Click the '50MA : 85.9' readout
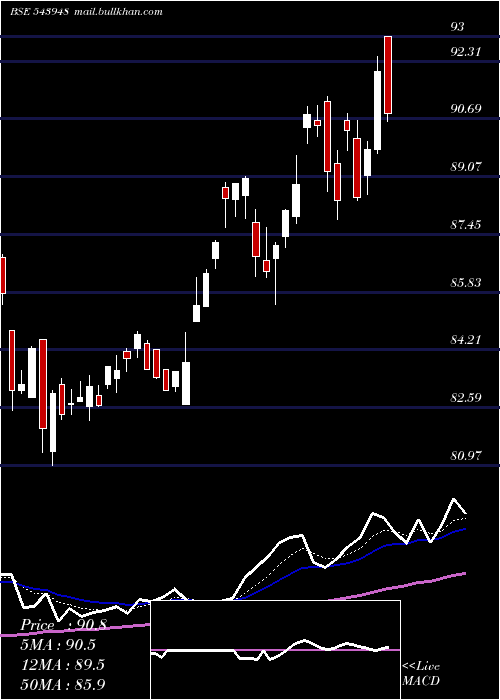The height and width of the screenshot is (700, 500). click(x=63, y=684)
